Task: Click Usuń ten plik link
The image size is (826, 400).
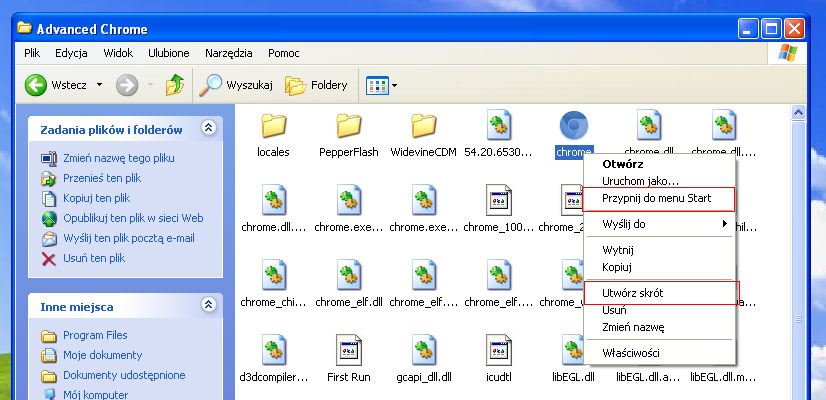Action: [94, 258]
